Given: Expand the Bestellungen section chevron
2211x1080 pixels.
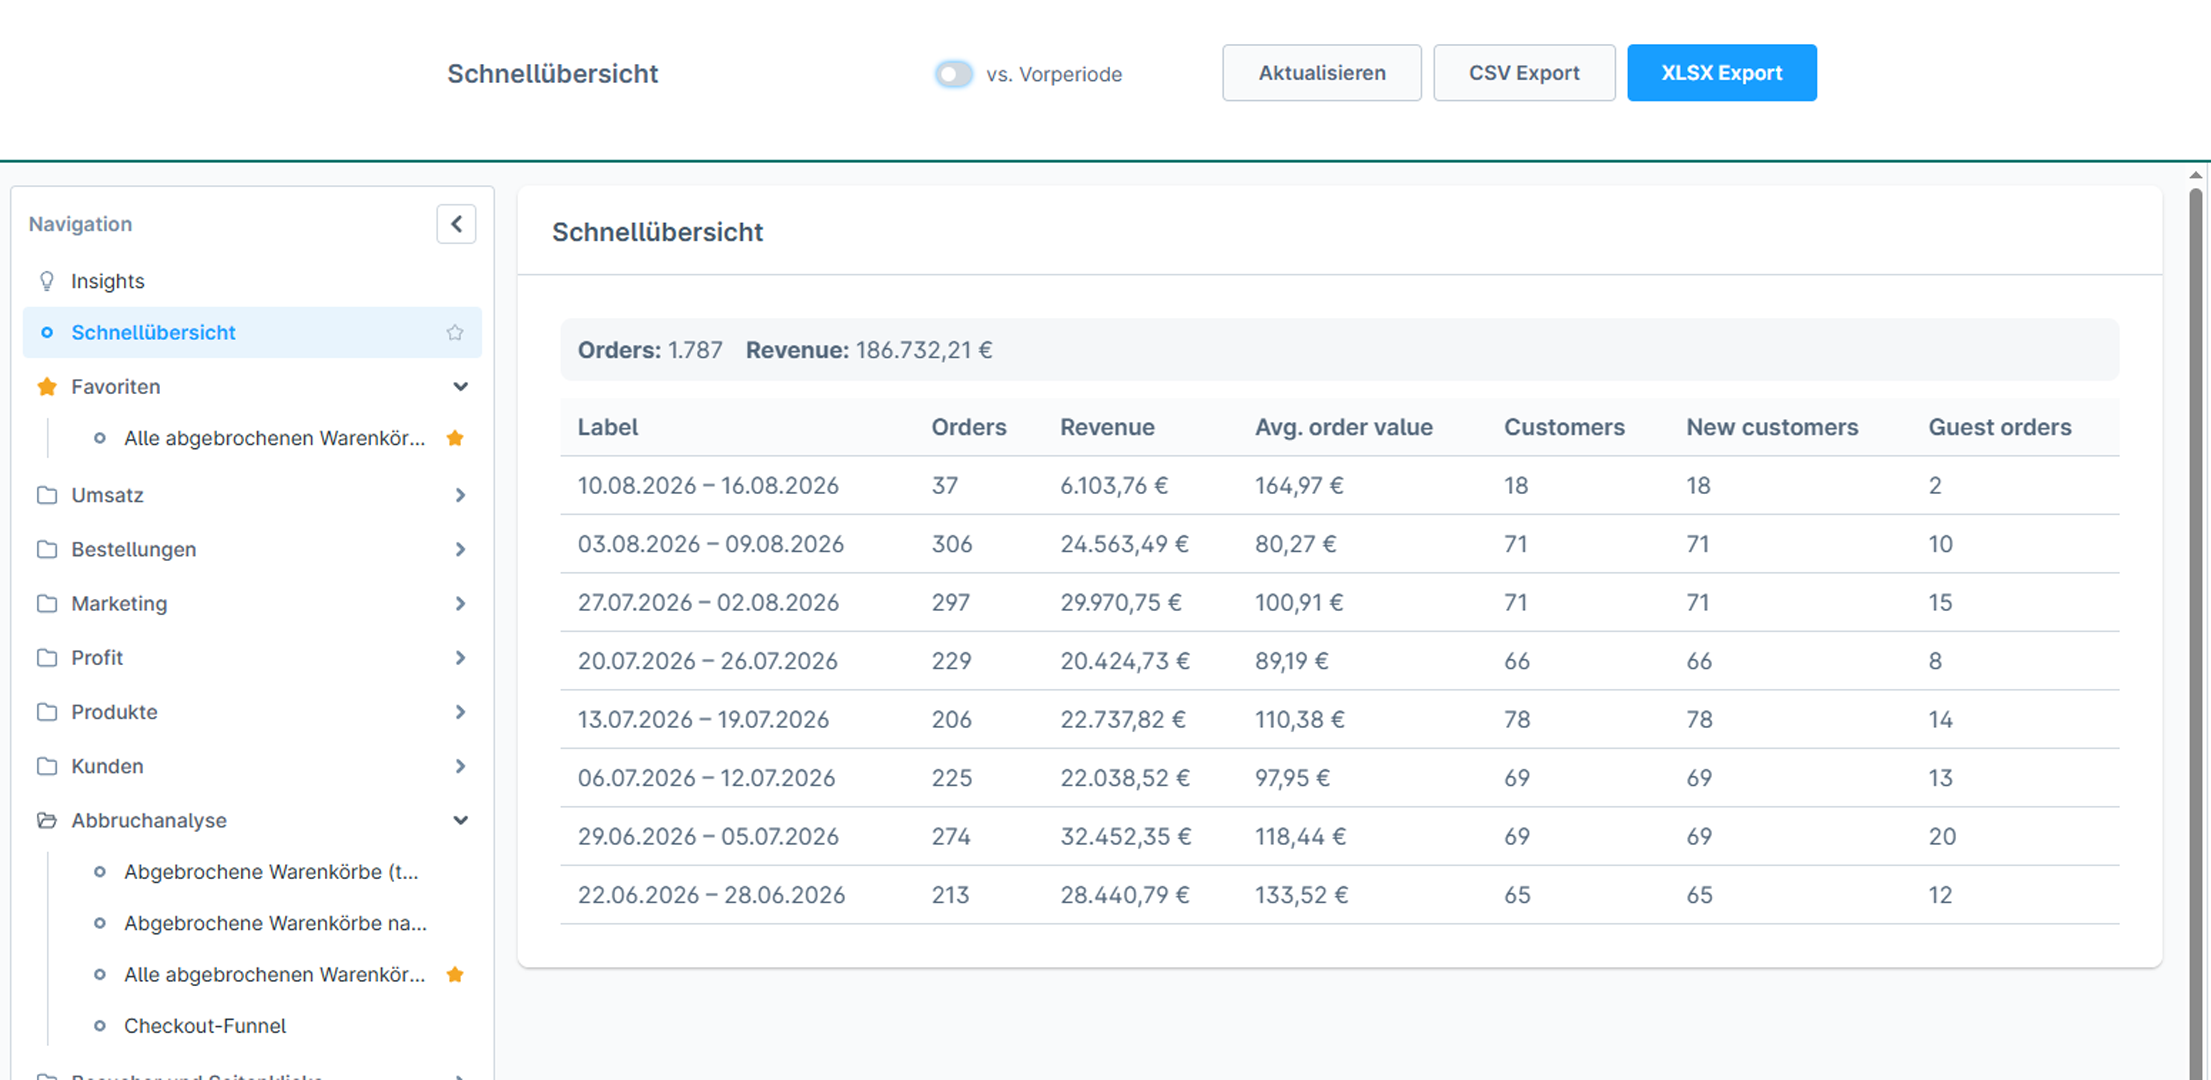Looking at the screenshot, I should pyautogui.click(x=460, y=549).
